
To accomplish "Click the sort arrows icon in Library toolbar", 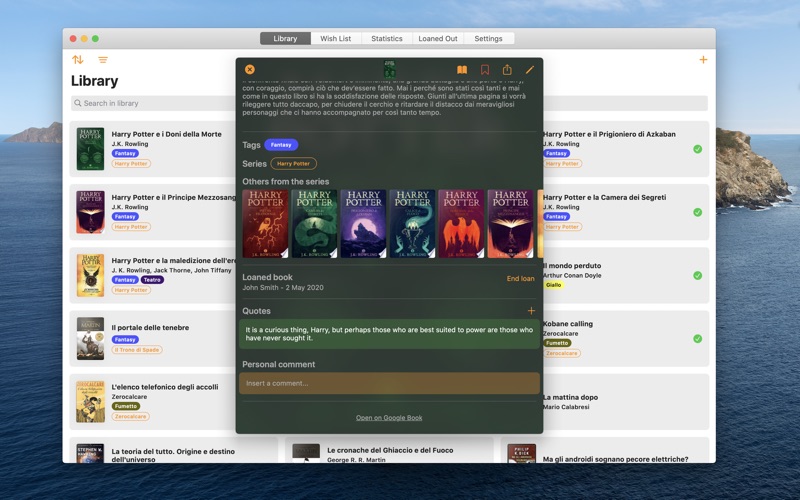I will point(78,60).
